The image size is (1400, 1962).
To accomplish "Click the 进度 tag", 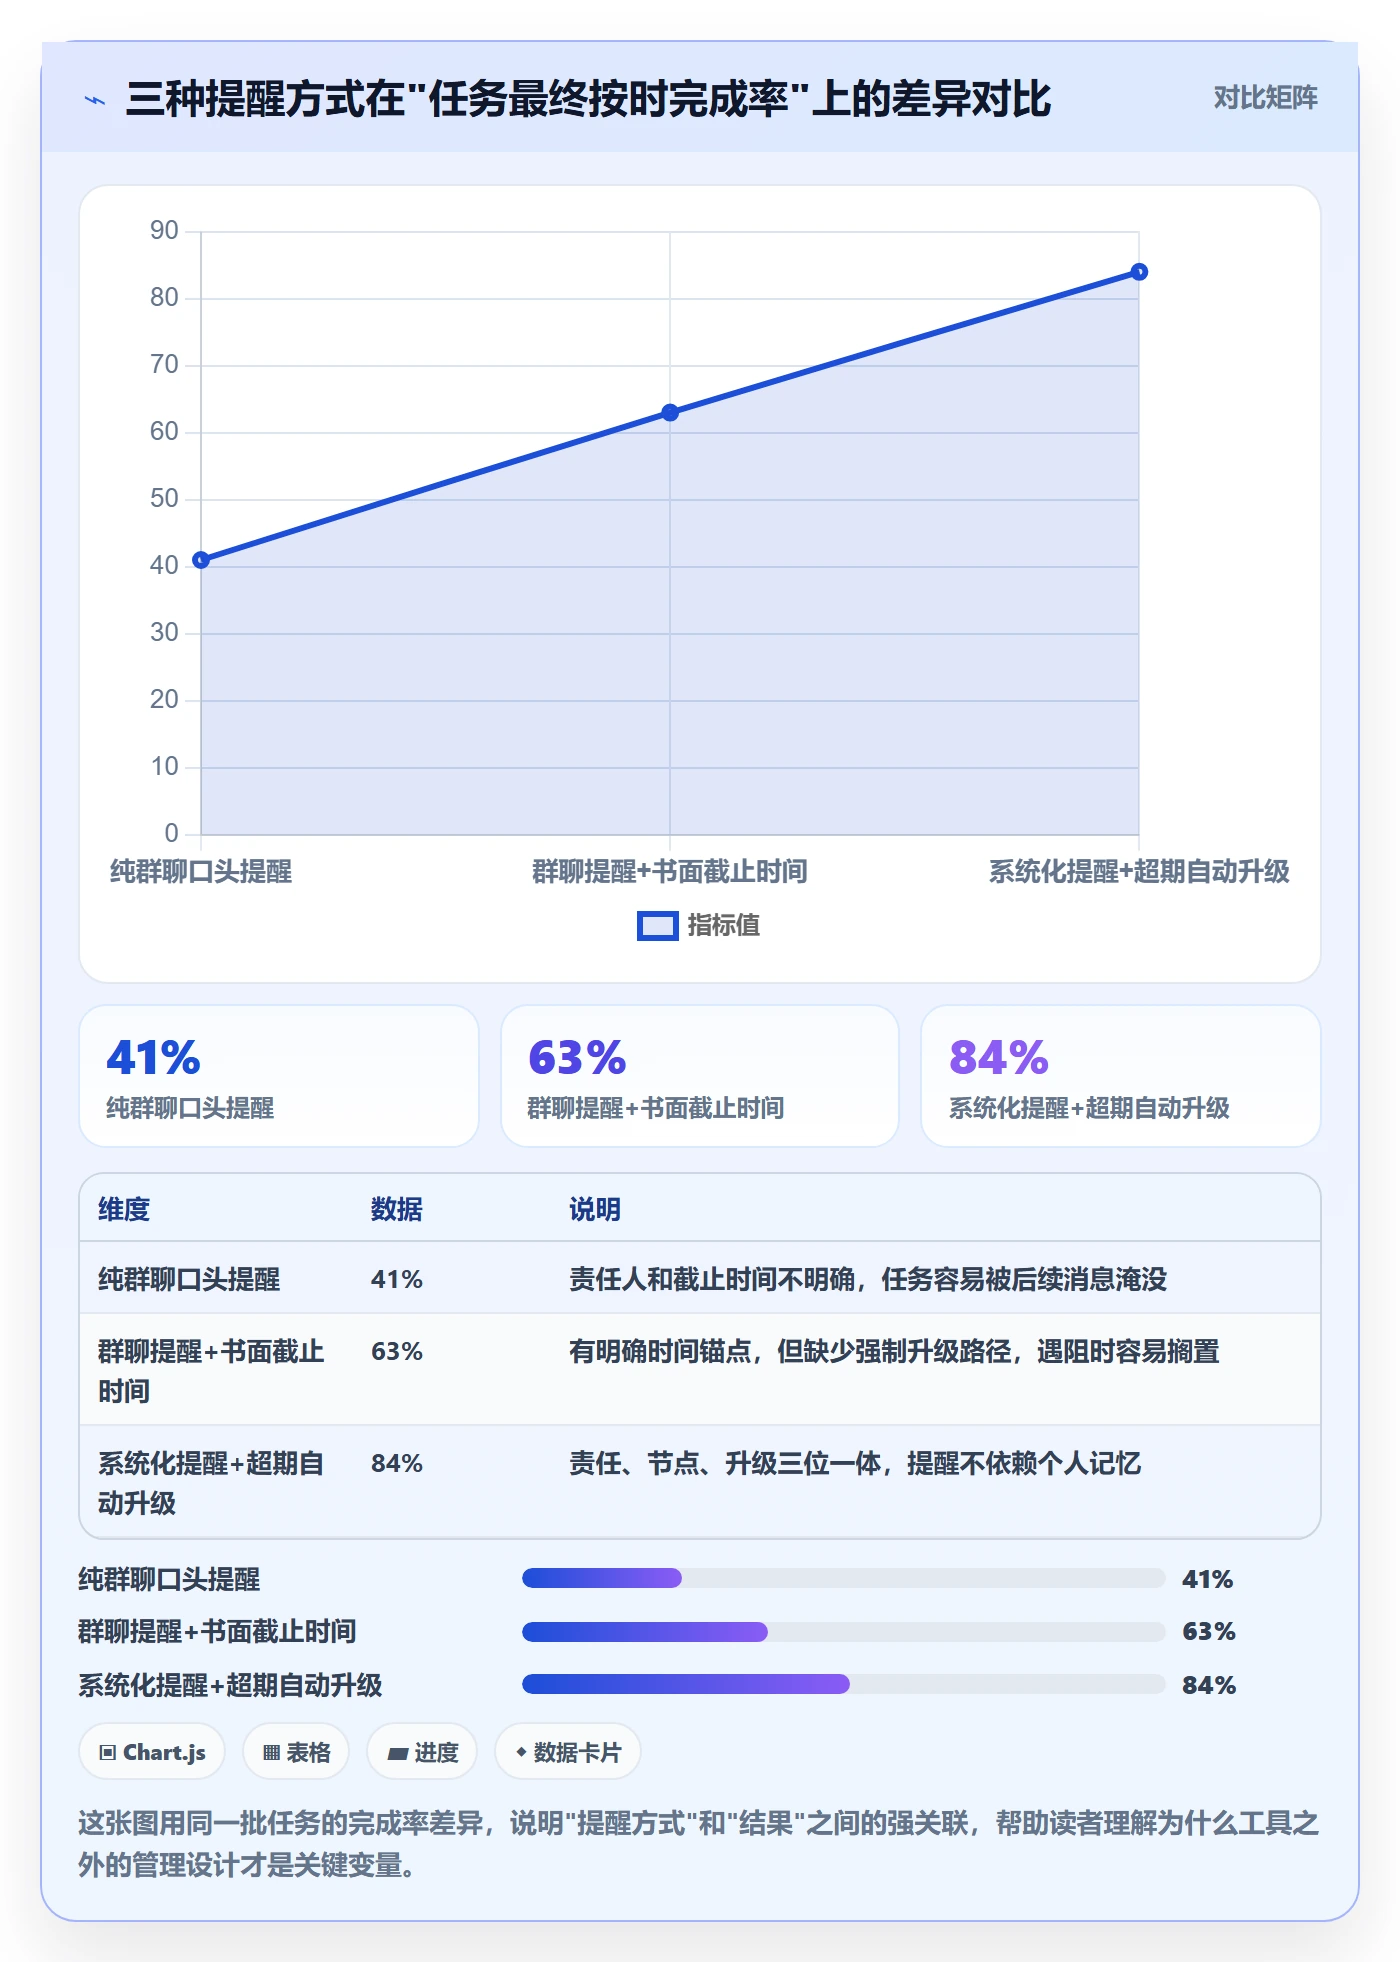I will tap(422, 1752).
